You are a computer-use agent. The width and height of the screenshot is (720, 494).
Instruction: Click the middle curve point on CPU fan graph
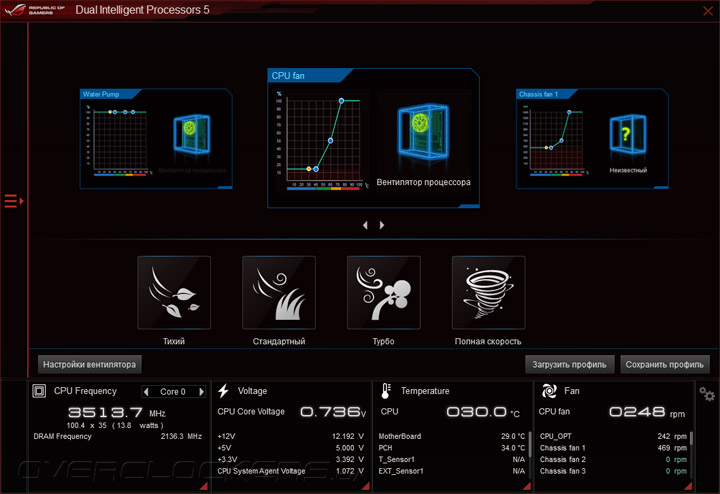[x=330, y=140]
